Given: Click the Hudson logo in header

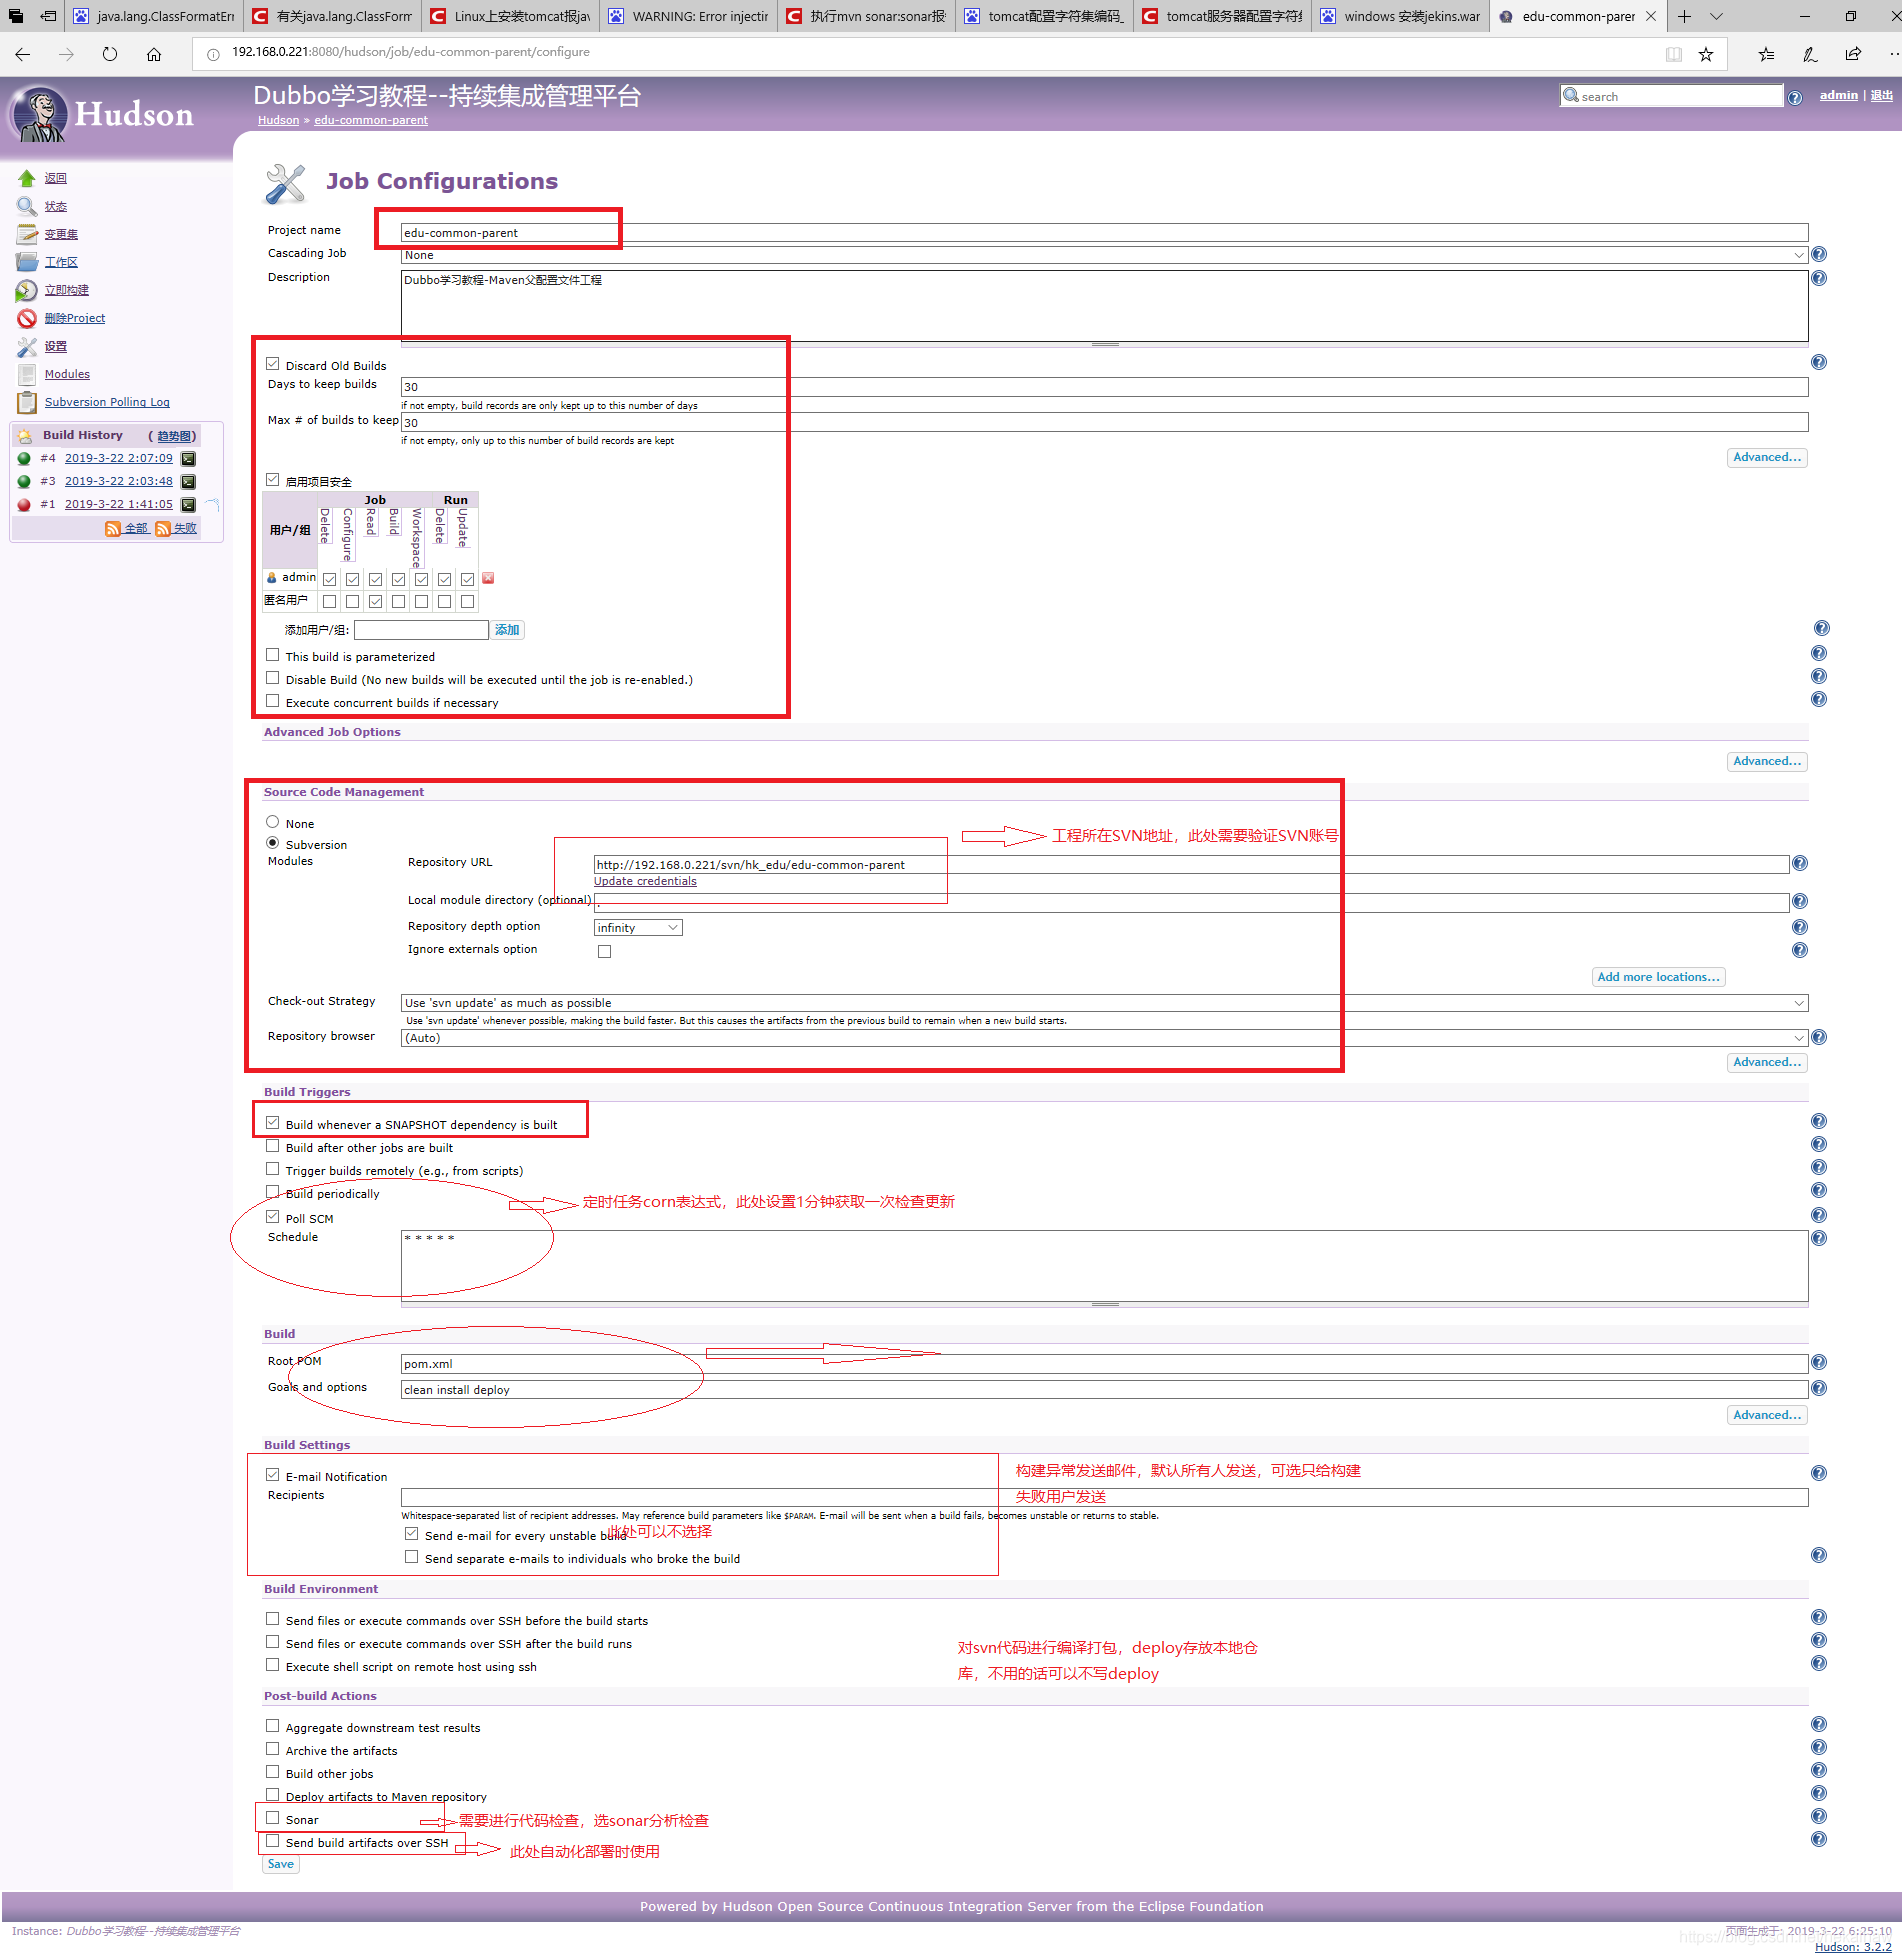Looking at the screenshot, I should (x=102, y=114).
